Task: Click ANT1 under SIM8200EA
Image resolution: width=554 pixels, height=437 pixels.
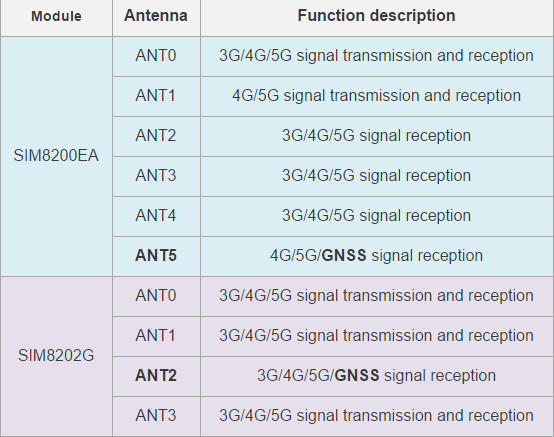Action: coord(156,96)
